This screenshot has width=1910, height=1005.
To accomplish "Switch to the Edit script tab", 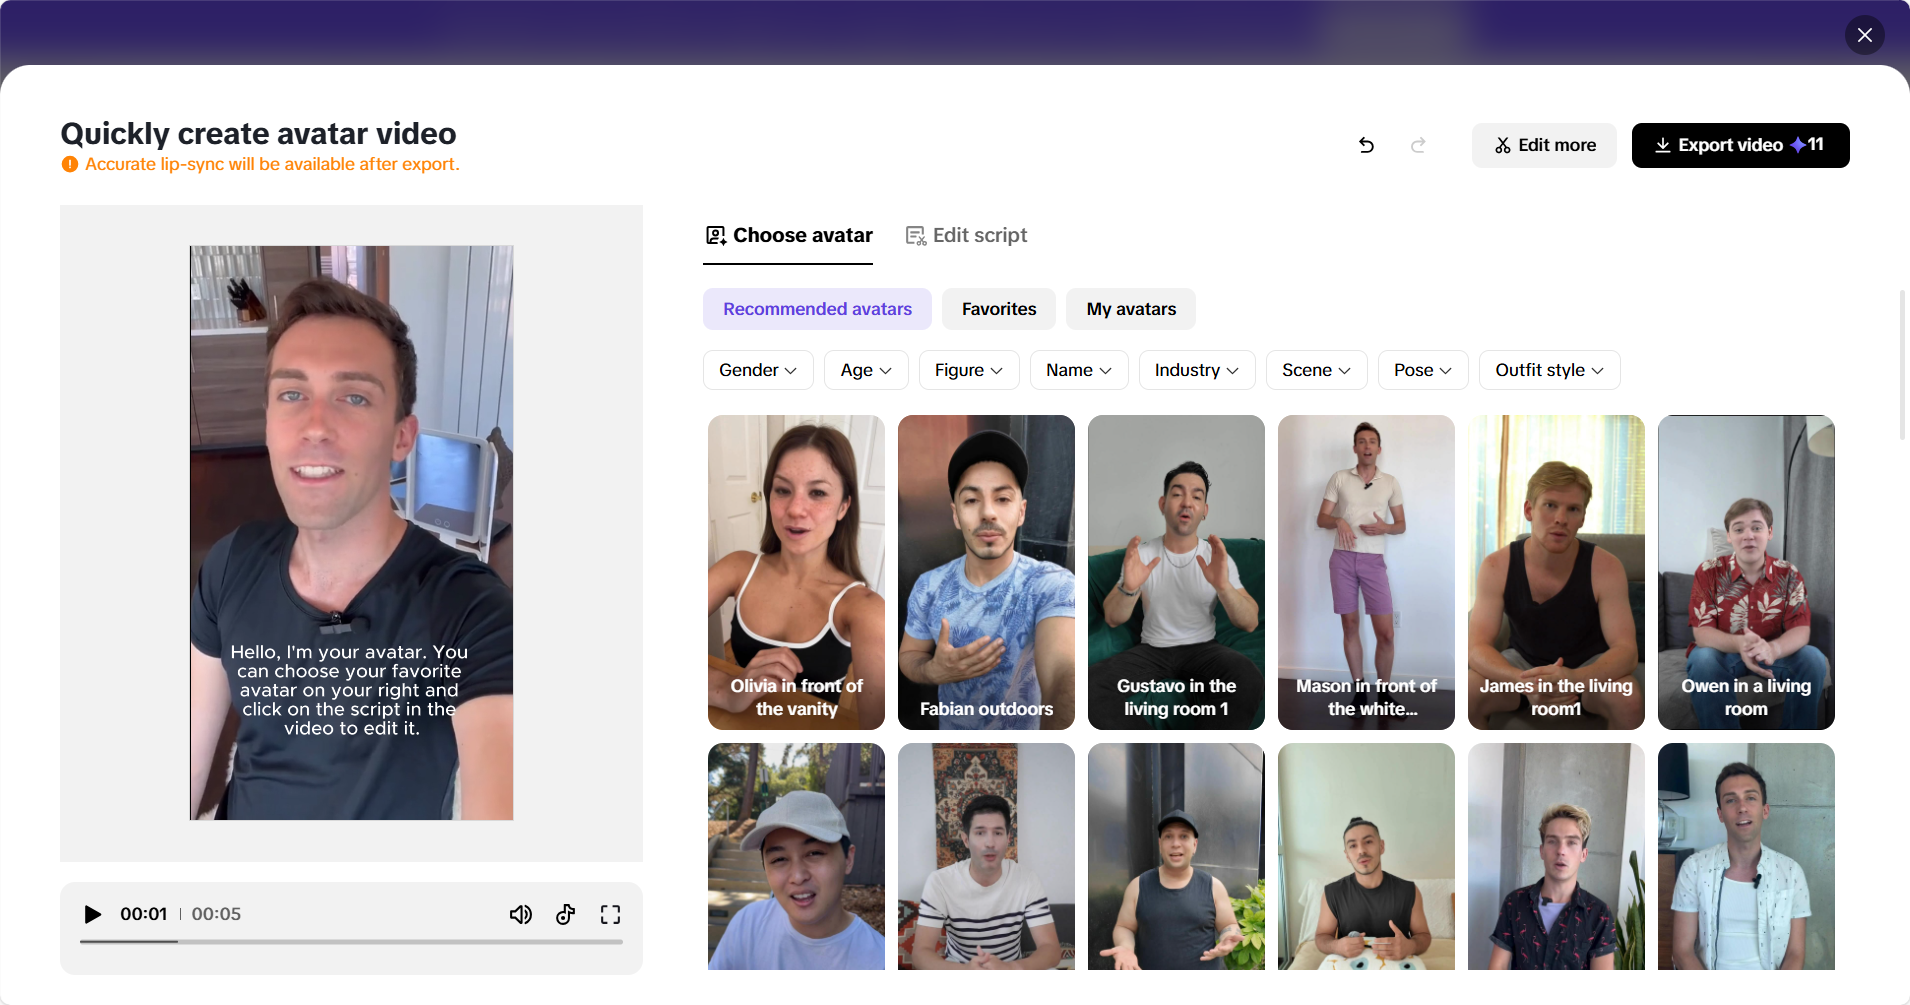I will click(x=966, y=234).
